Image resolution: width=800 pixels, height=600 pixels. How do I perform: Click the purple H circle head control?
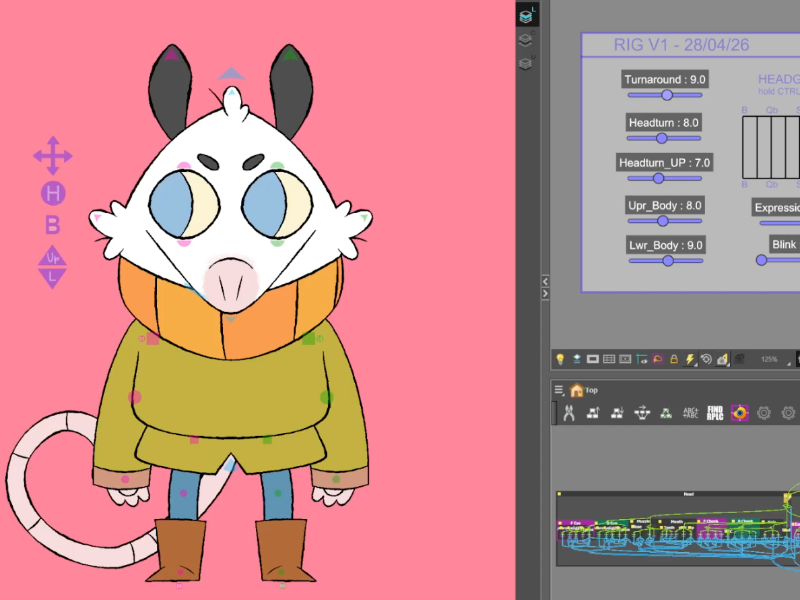53,193
